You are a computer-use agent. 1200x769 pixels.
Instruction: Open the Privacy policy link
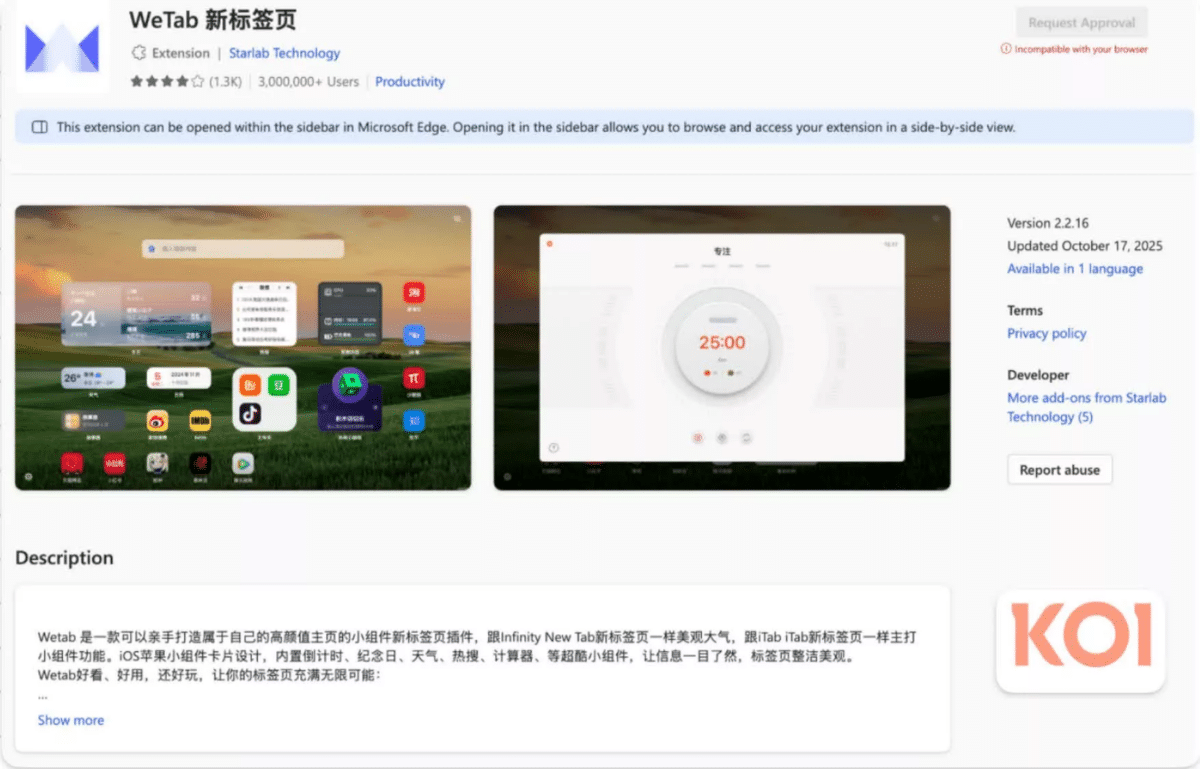tap(1046, 334)
